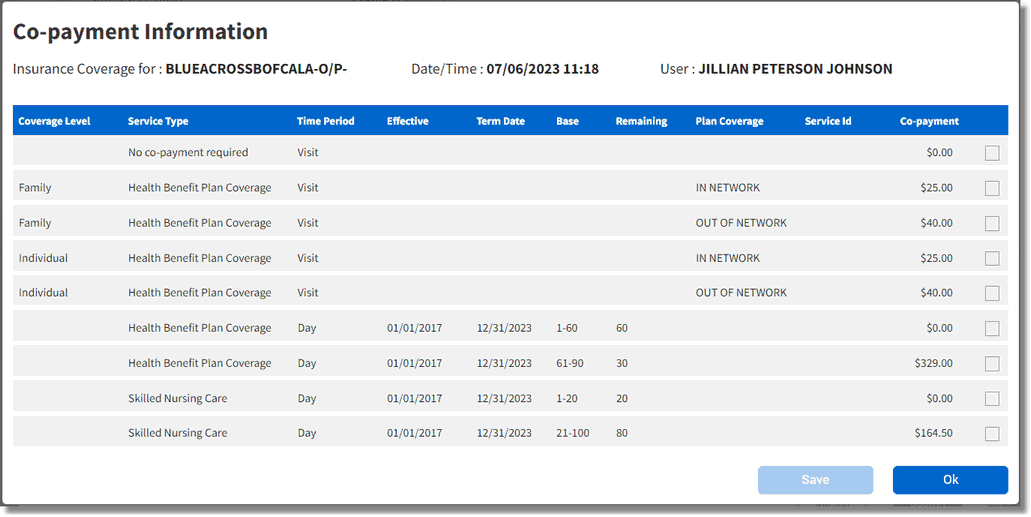
Task: Click the $164.50 co-payment amount
Action: [x=934, y=433]
